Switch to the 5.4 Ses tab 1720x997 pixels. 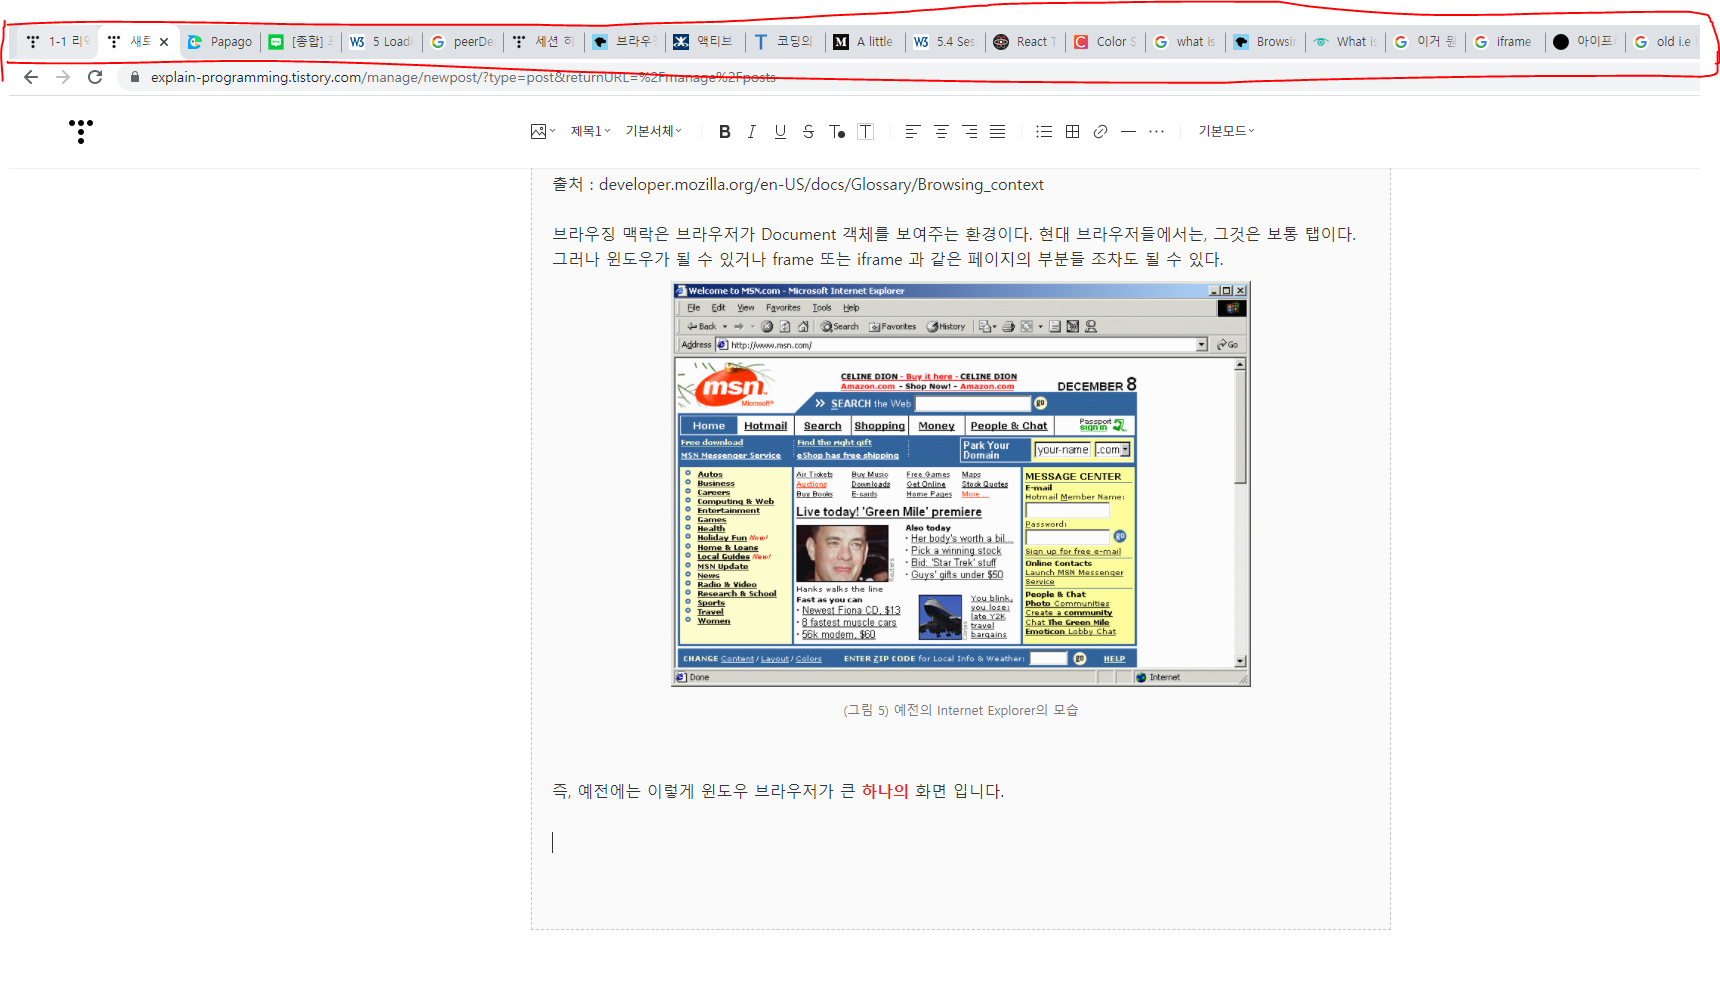(x=946, y=41)
